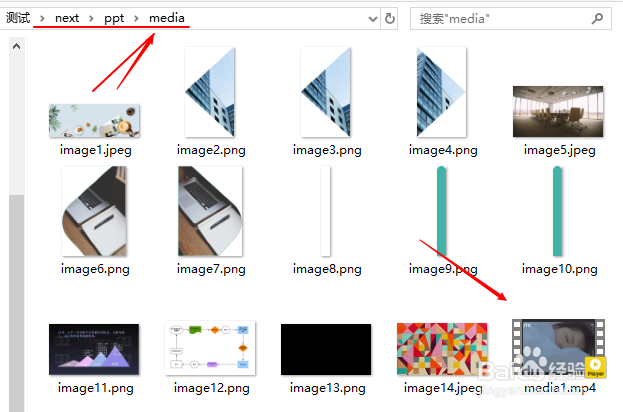This screenshot has width=623, height=412.
Task: Select the image3.png thumbnail
Action: tap(326, 92)
